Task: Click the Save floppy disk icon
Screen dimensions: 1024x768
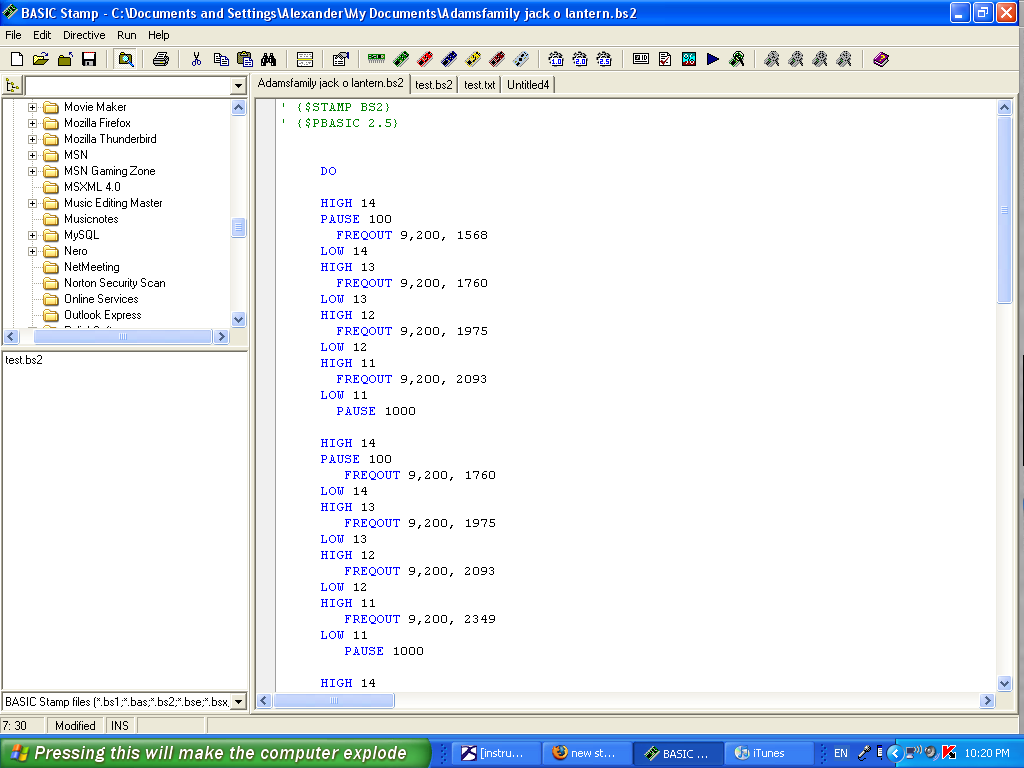Action: (89, 59)
